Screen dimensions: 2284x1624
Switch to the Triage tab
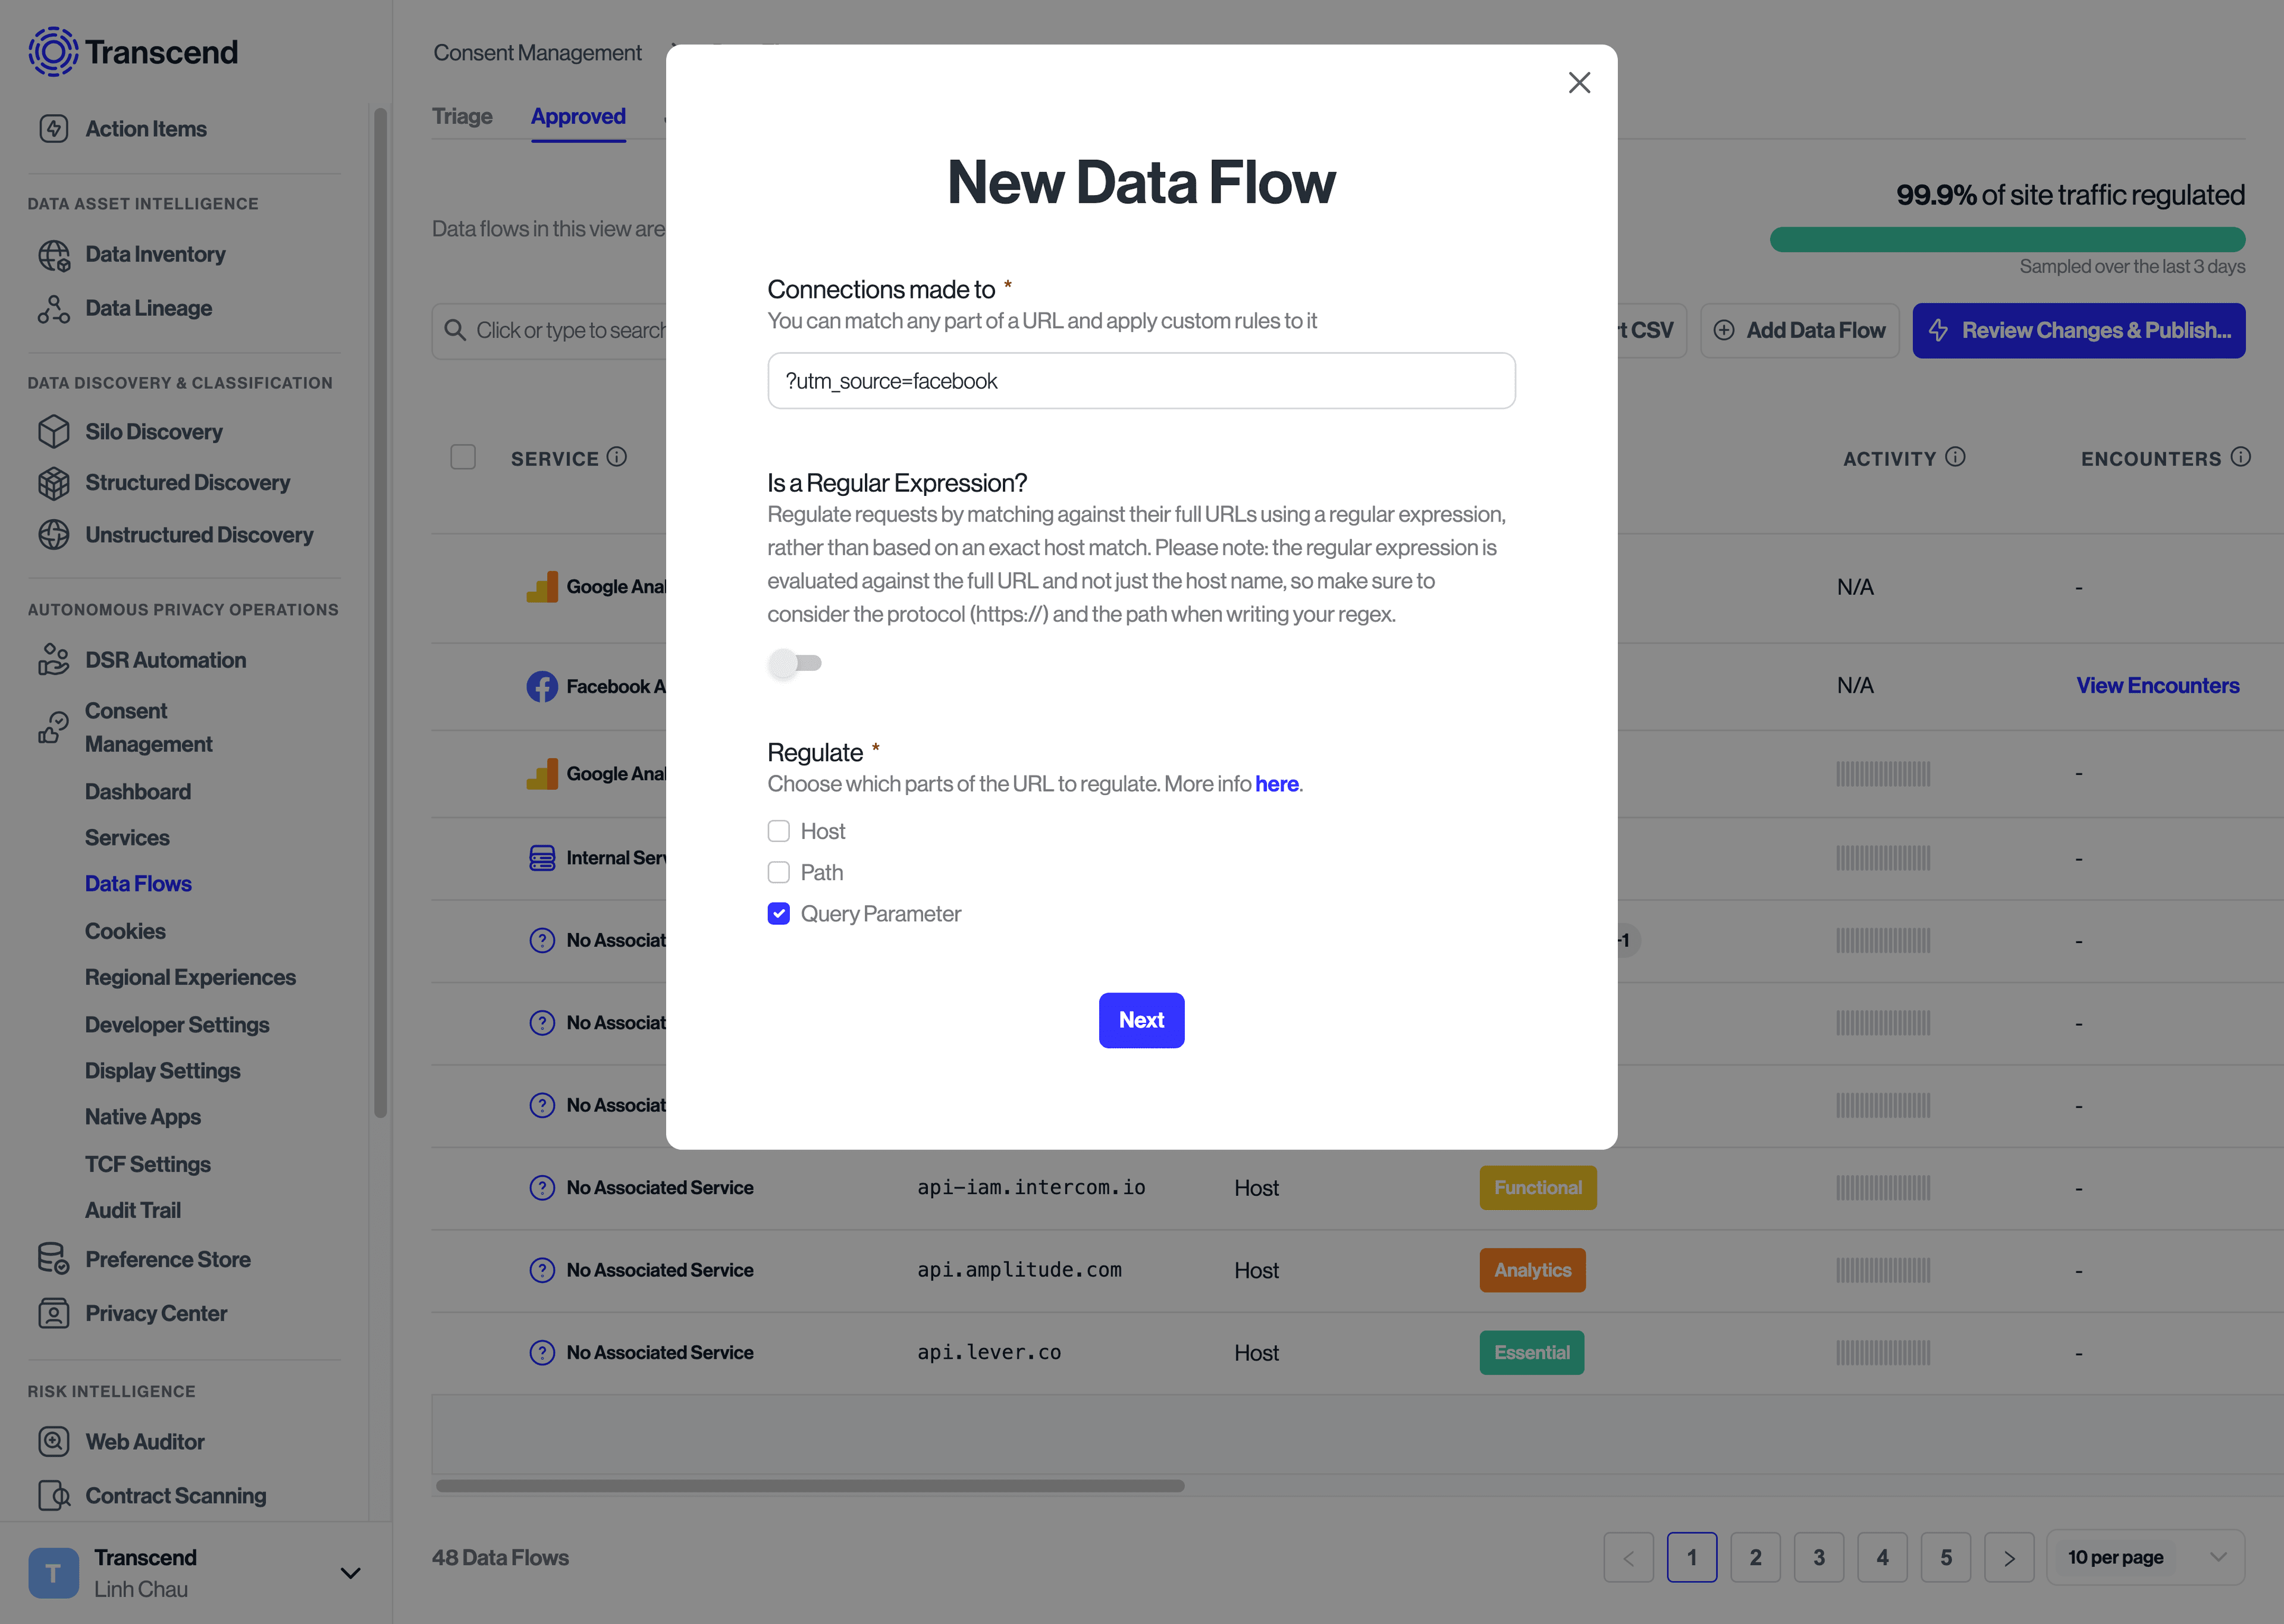click(461, 116)
